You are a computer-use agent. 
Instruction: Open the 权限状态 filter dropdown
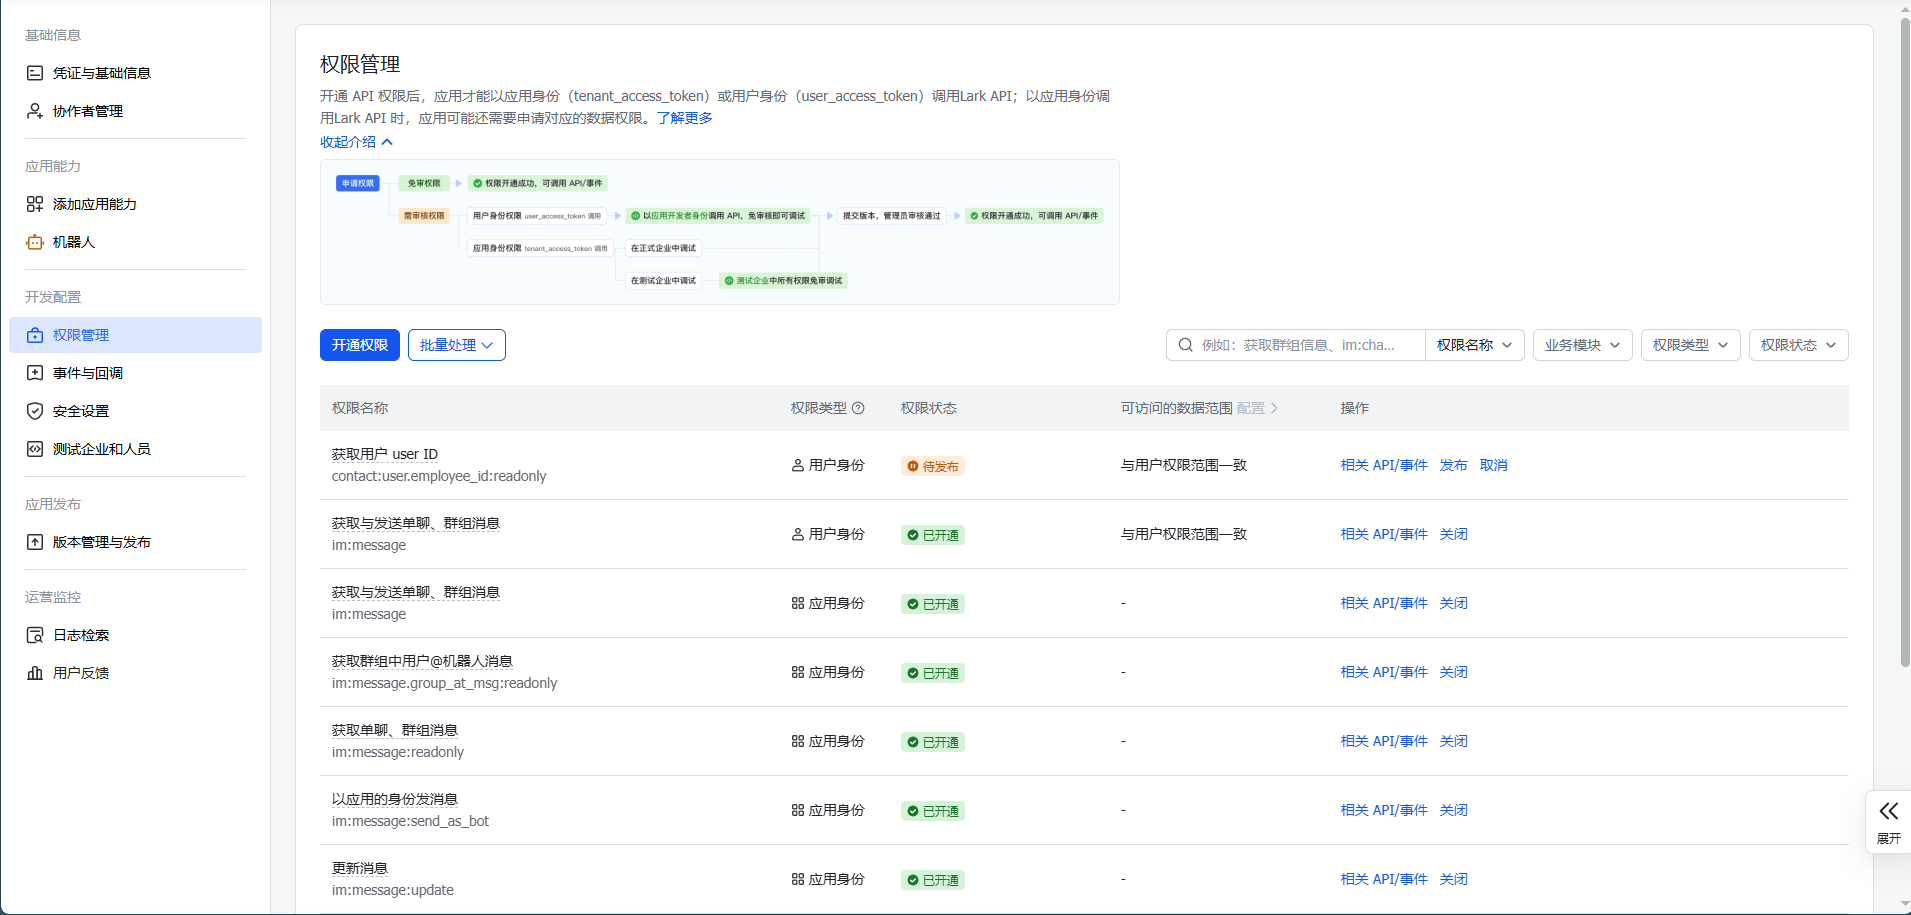[1798, 345]
